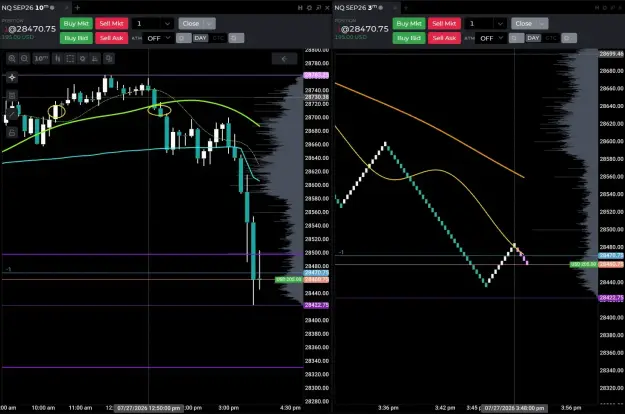Viewport: 625px width, 414px height.
Task: Expand Close button arrow in left chart
Action: point(210,24)
